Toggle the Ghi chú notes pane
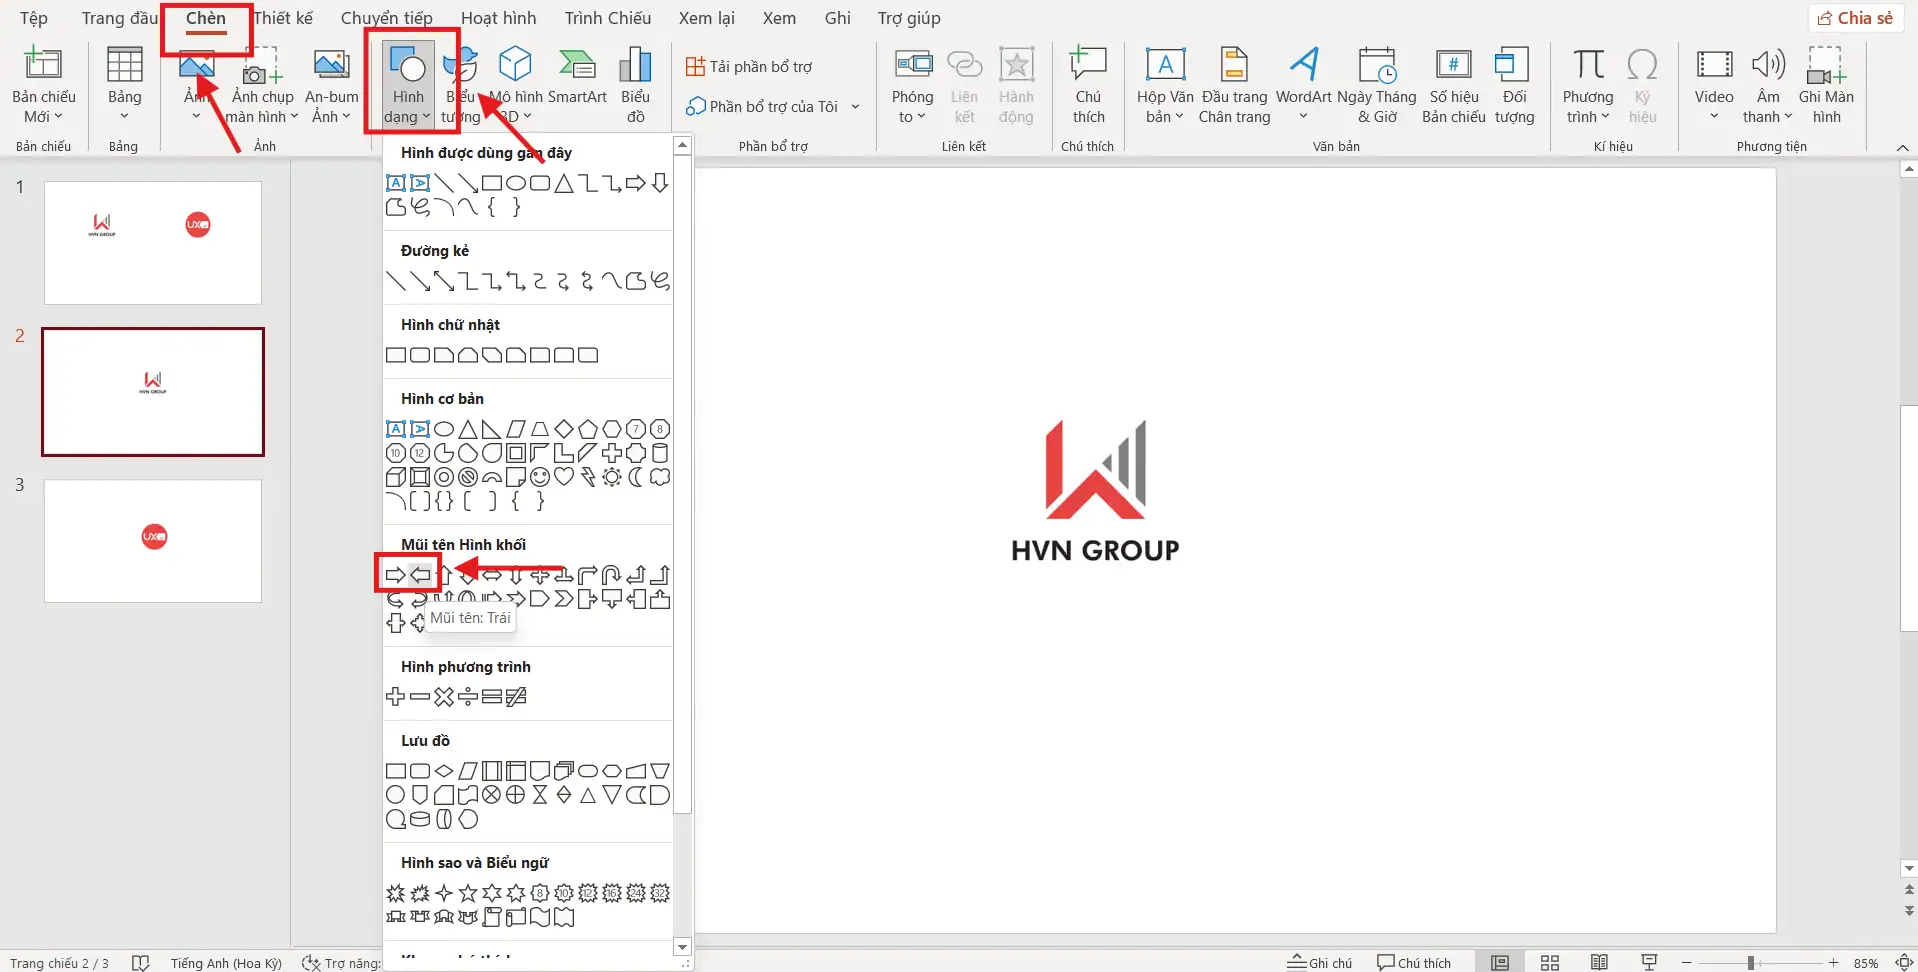Image resolution: width=1918 pixels, height=972 pixels. [1320, 961]
